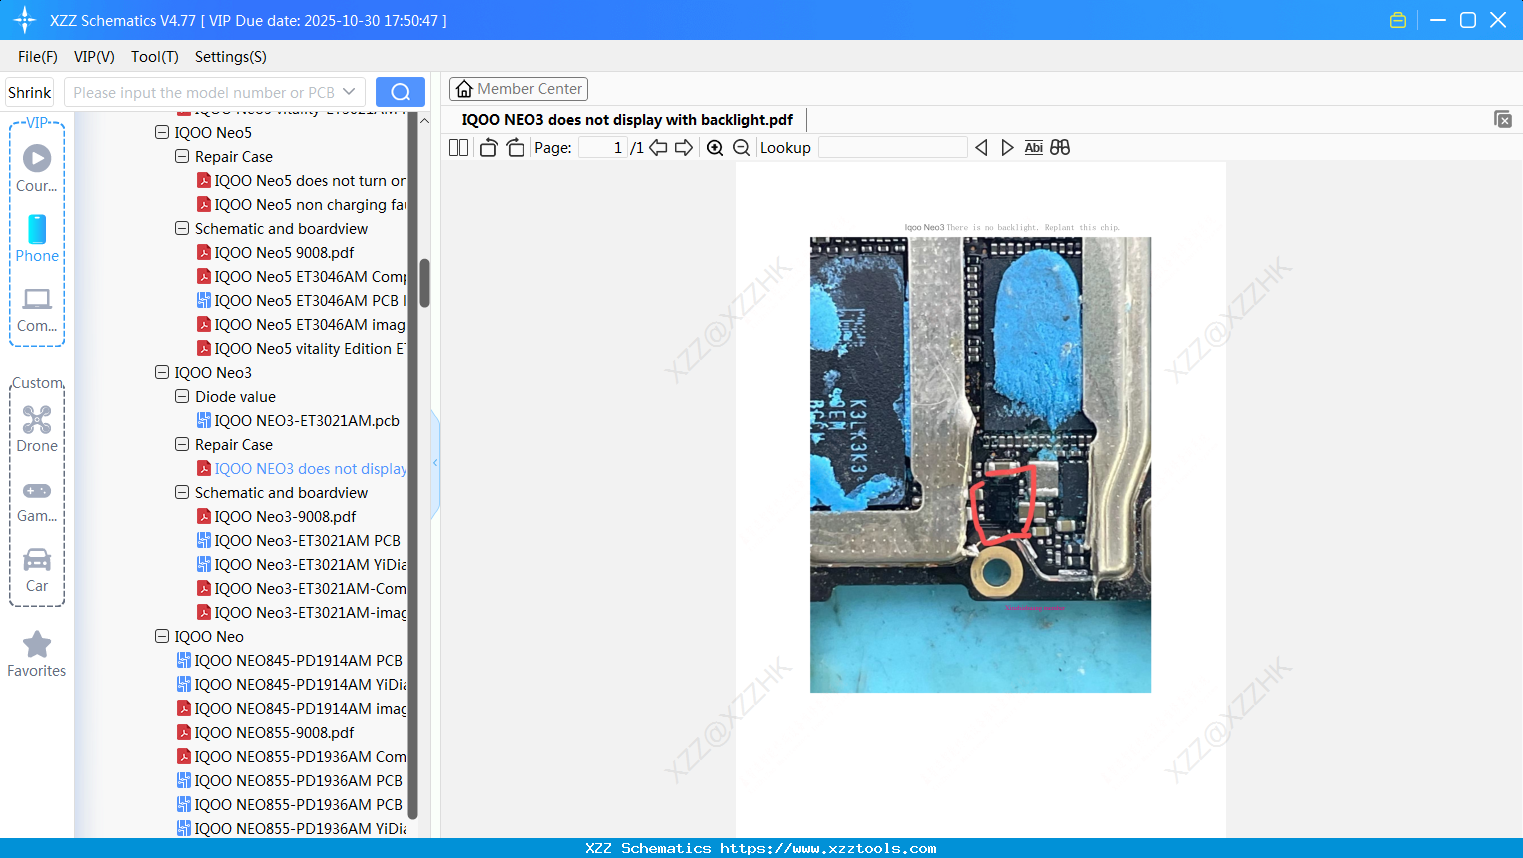1523x858 pixels.
Task: Click the PDF page board photo
Action: 980,465
